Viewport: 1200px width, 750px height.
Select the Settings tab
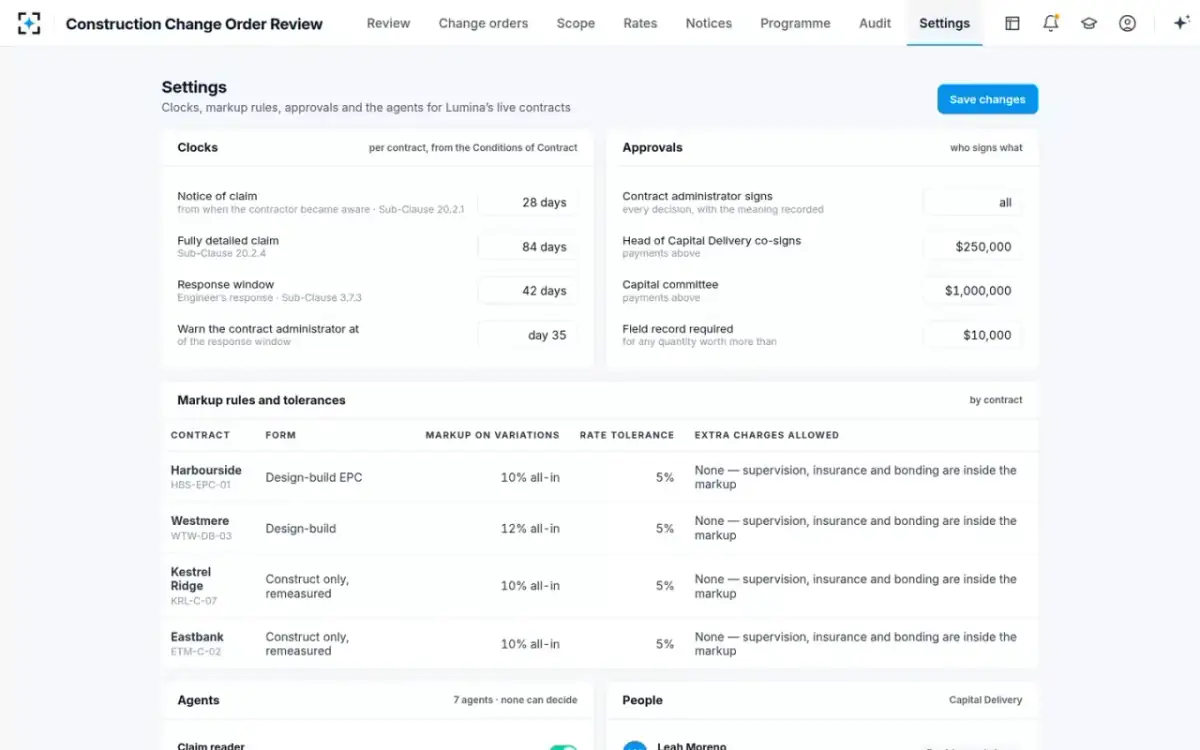pos(944,23)
